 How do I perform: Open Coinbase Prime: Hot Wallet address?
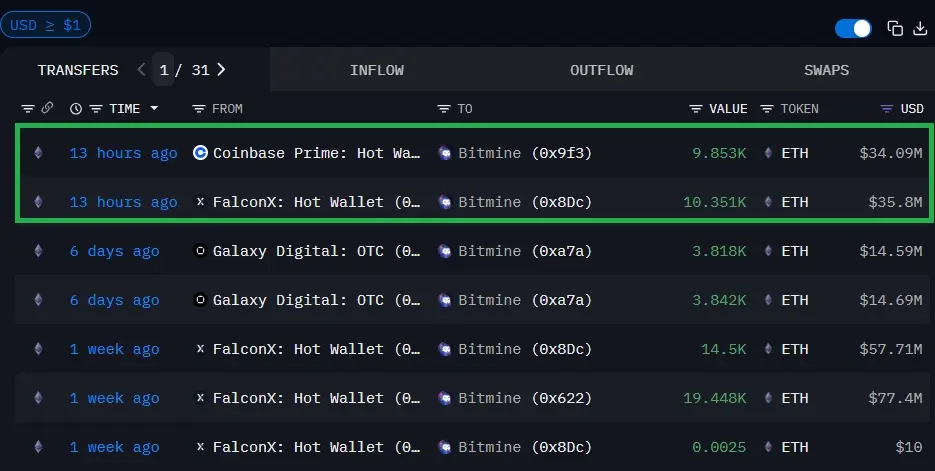317,153
